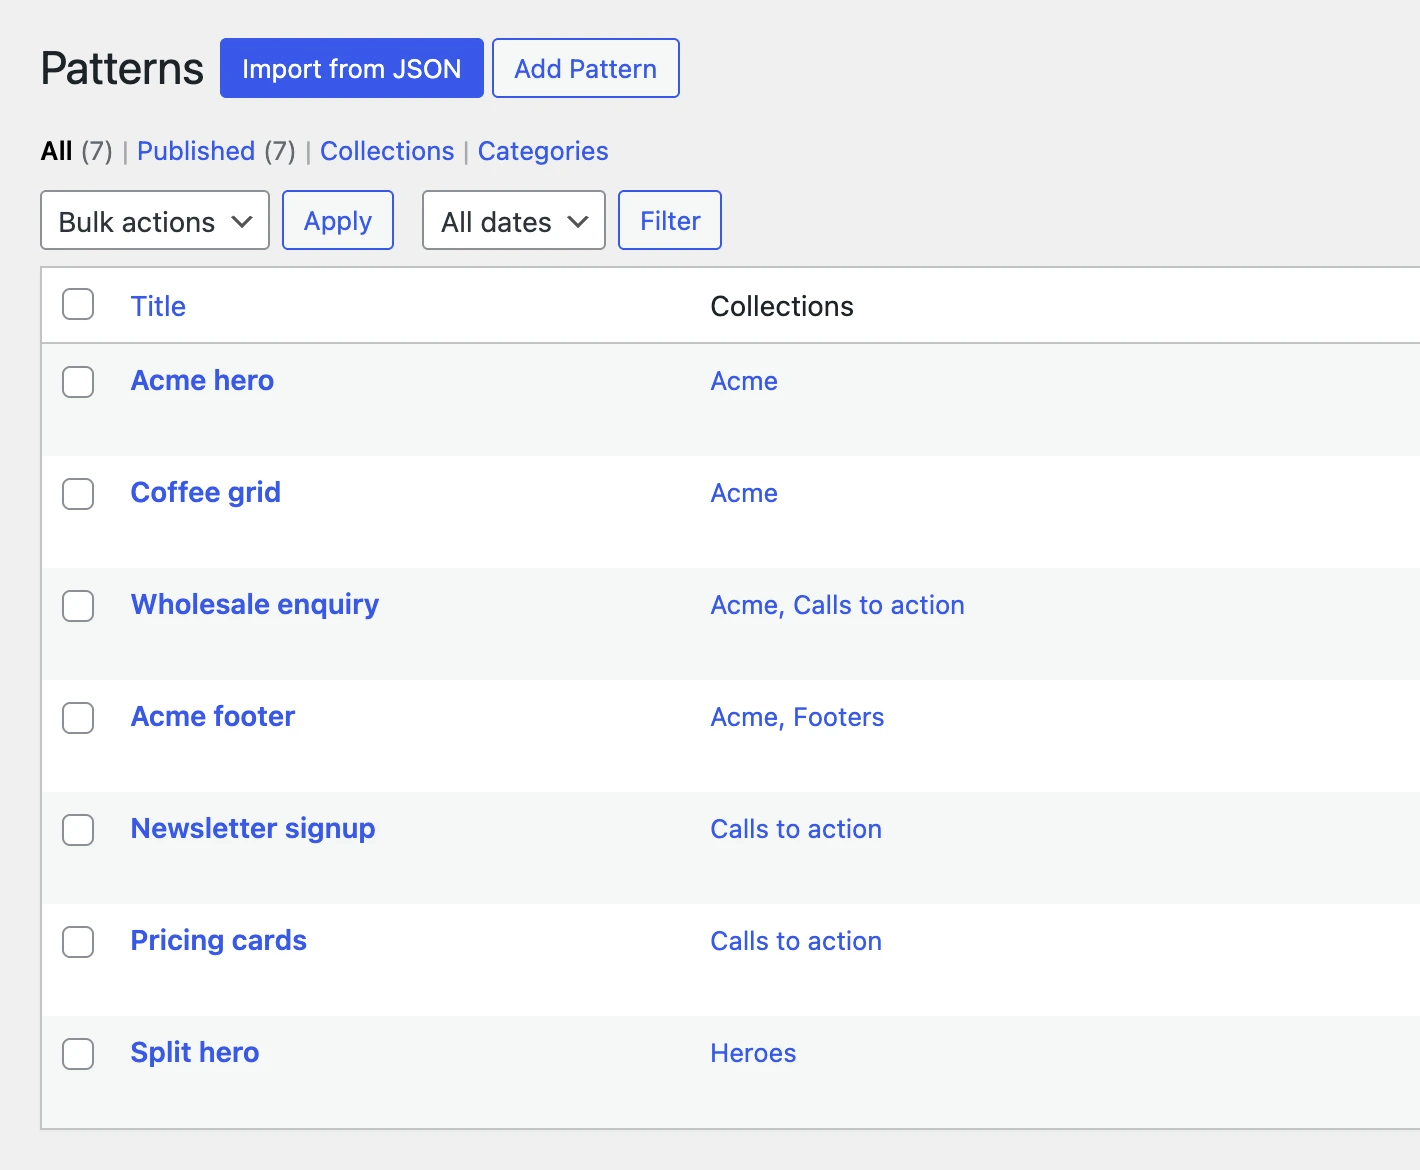Open the Wholesale enquiry pattern
The image size is (1420, 1170).
[x=255, y=605]
